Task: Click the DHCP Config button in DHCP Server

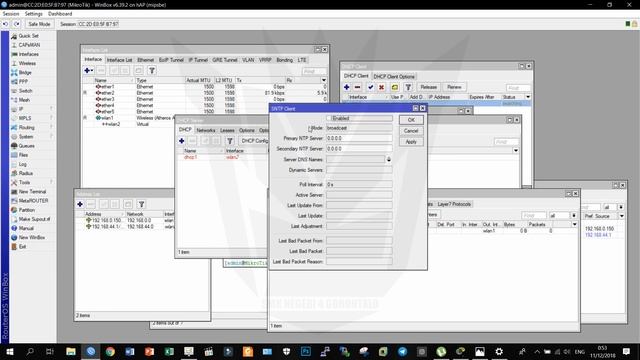Action: coord(255,141)
